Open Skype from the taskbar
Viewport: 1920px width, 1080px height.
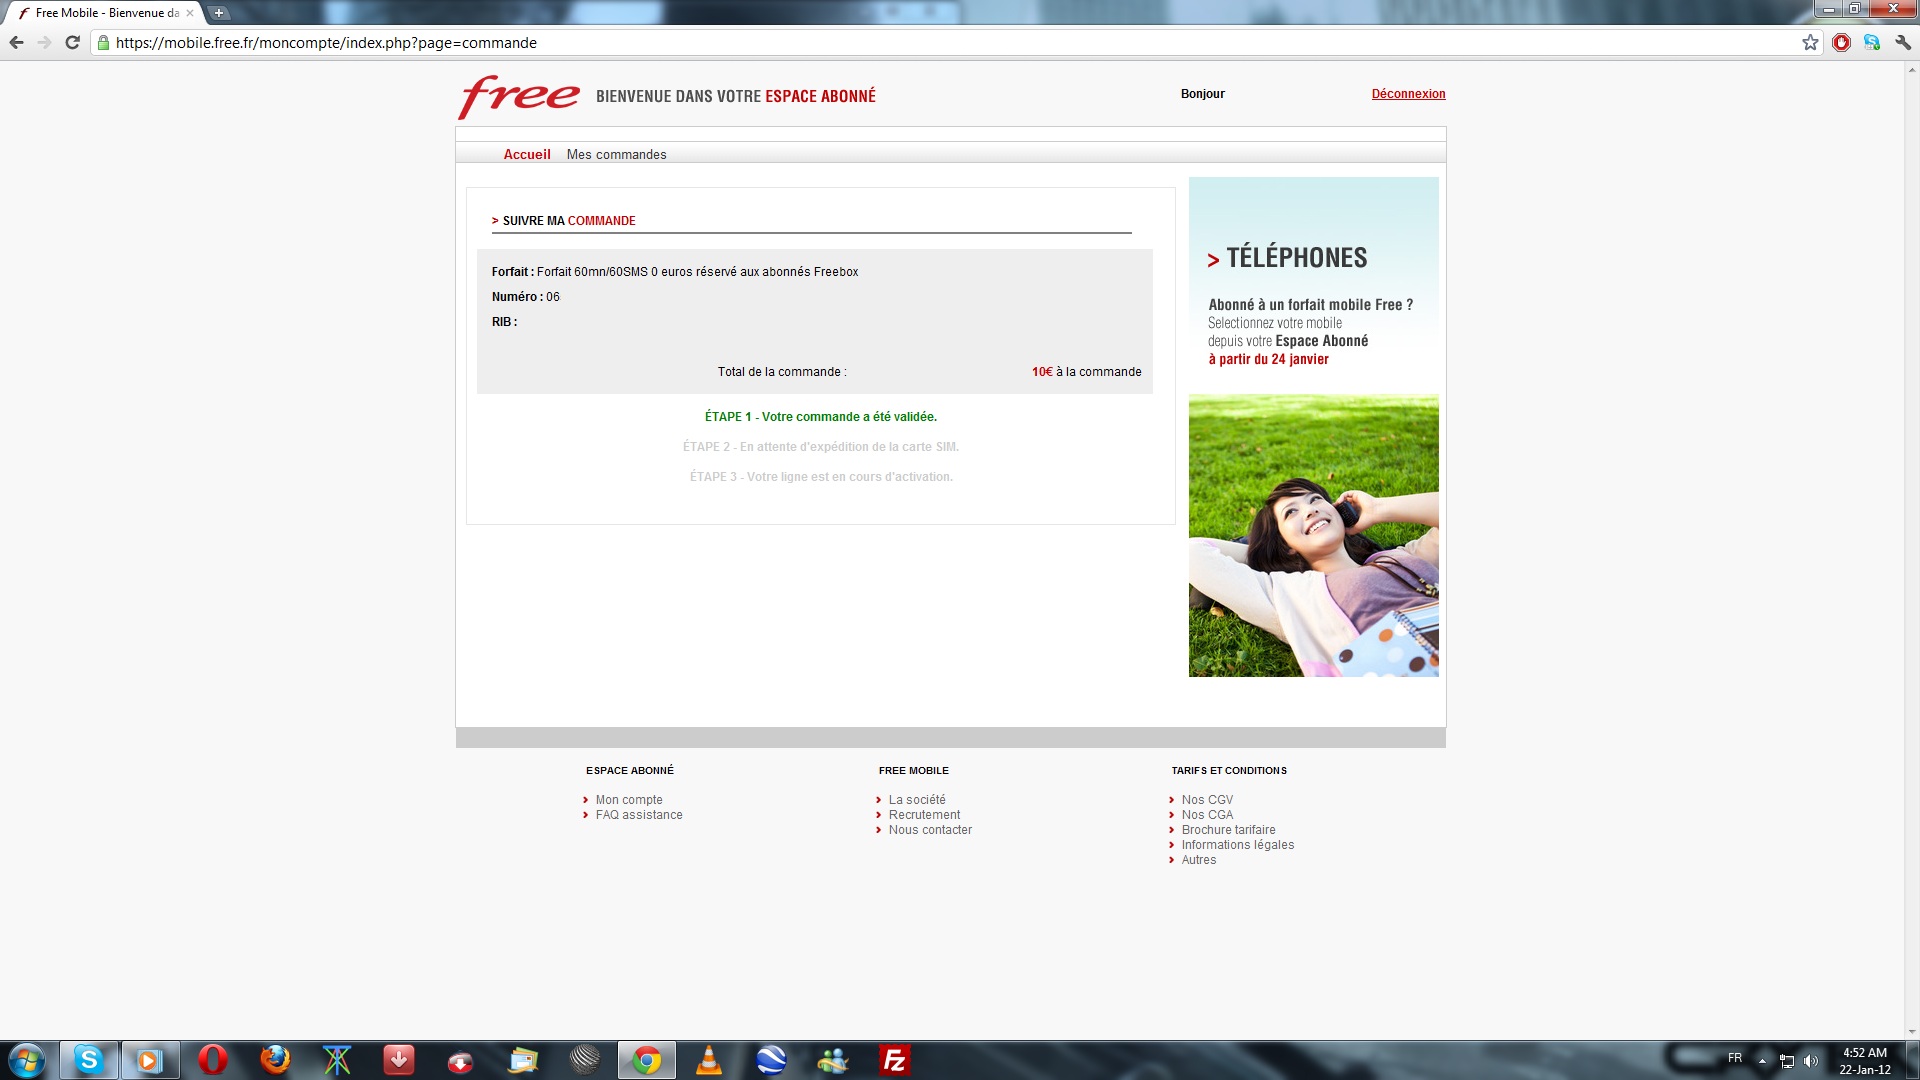pos(89,1060)
